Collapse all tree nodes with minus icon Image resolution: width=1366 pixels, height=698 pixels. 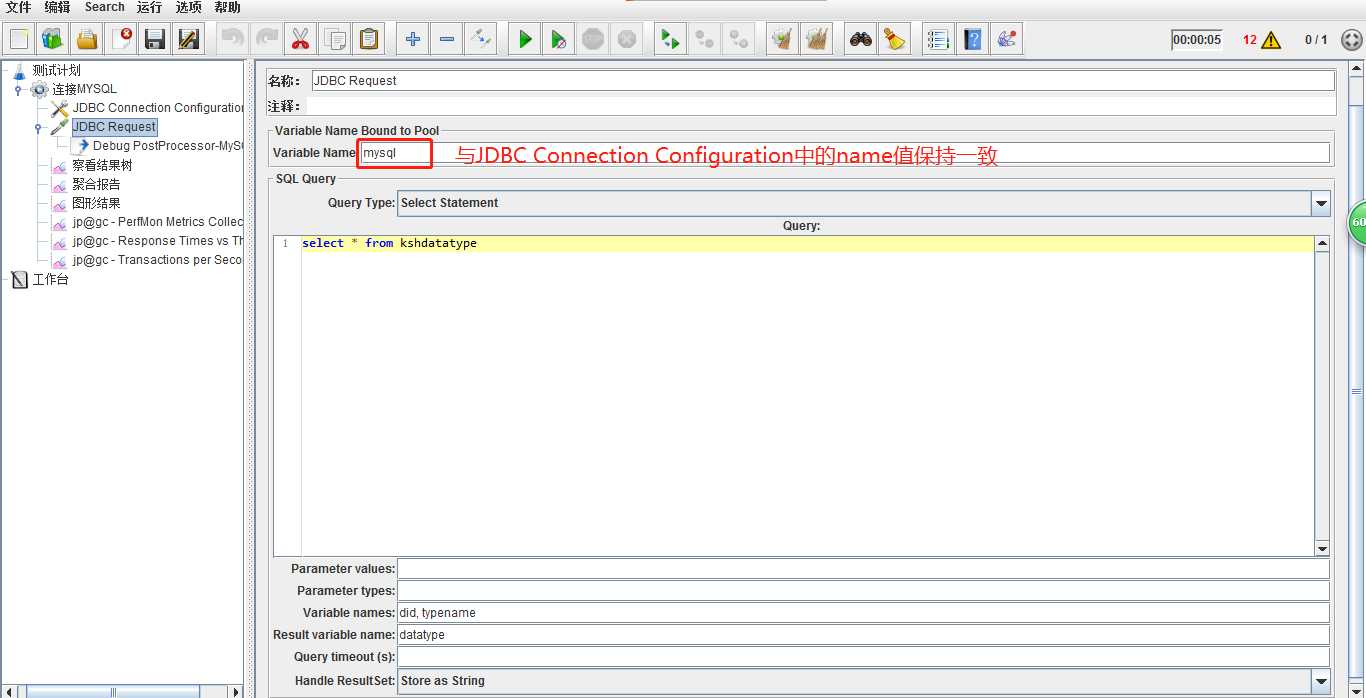(447, 39)
